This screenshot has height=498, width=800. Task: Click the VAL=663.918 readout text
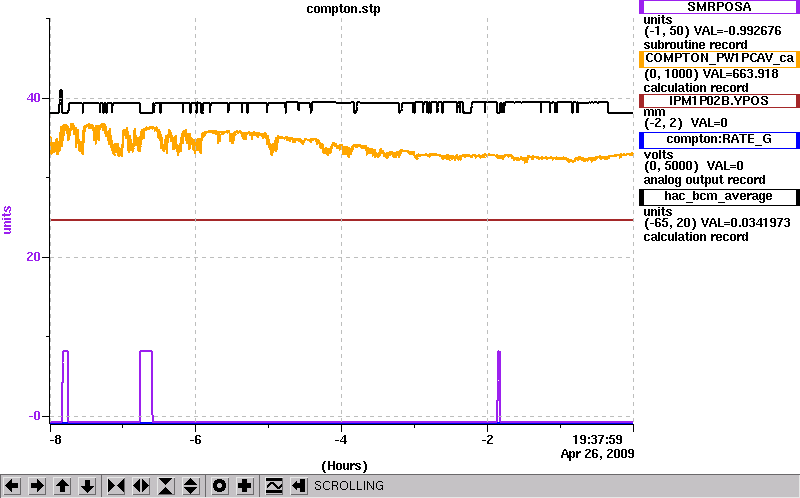pos(741,74)
